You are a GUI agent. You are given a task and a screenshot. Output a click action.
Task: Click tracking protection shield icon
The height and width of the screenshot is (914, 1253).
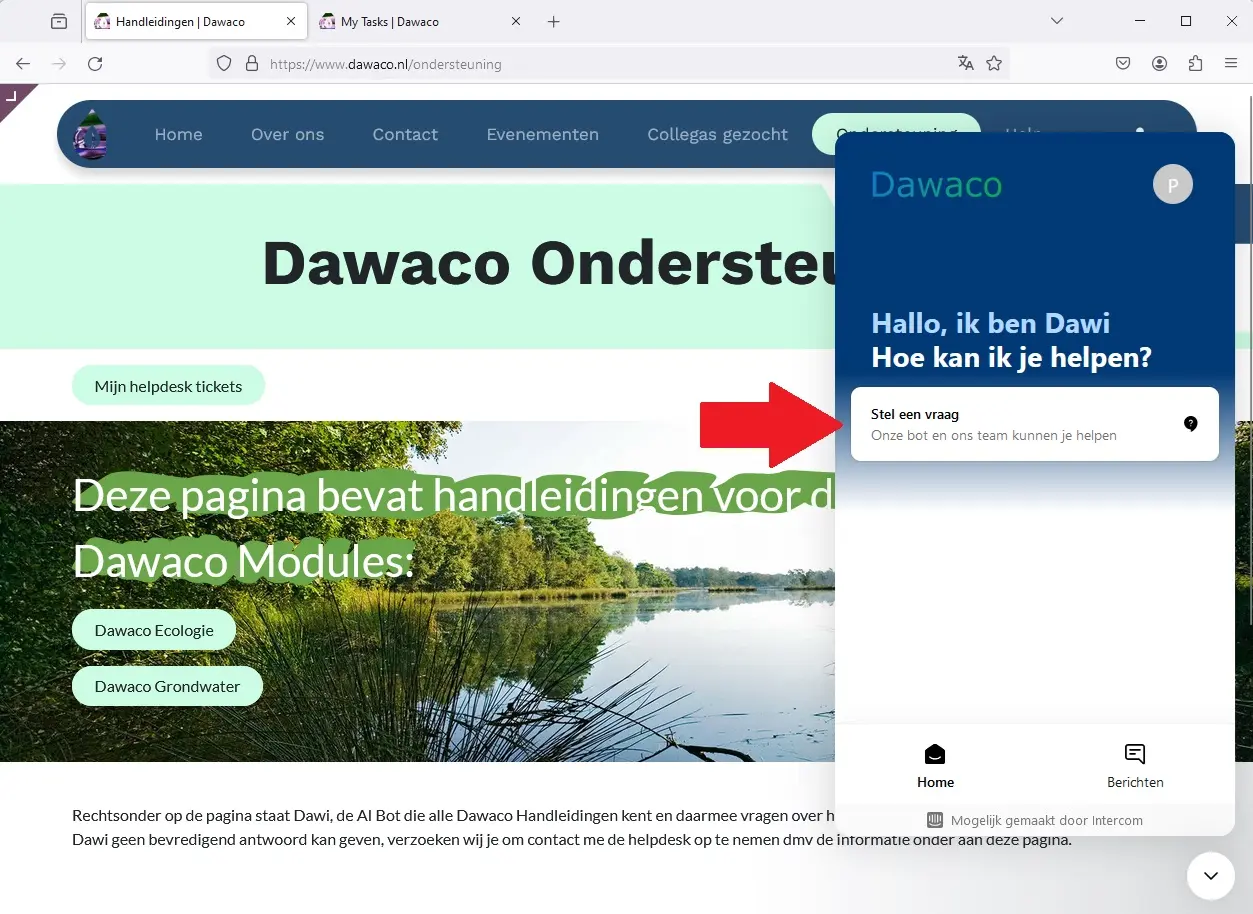(224, 64)
